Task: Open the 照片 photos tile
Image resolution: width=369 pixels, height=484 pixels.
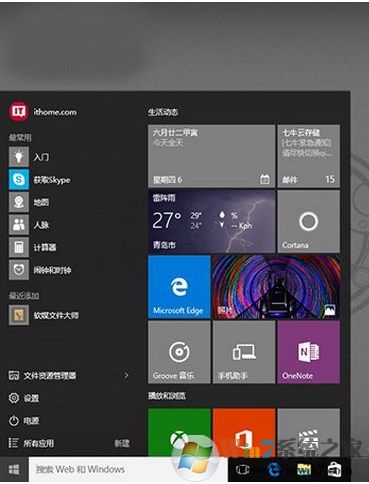Action: (x=276, y=287)
